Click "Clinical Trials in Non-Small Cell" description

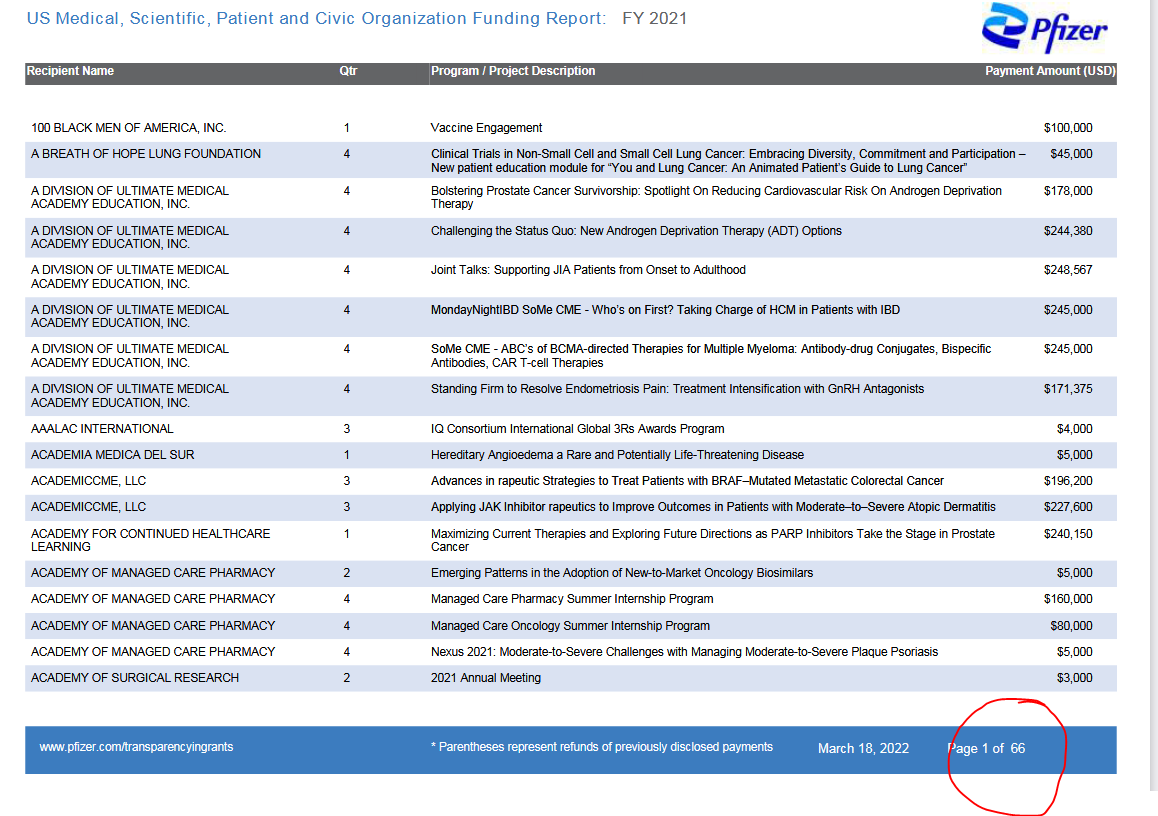point(728,161)
